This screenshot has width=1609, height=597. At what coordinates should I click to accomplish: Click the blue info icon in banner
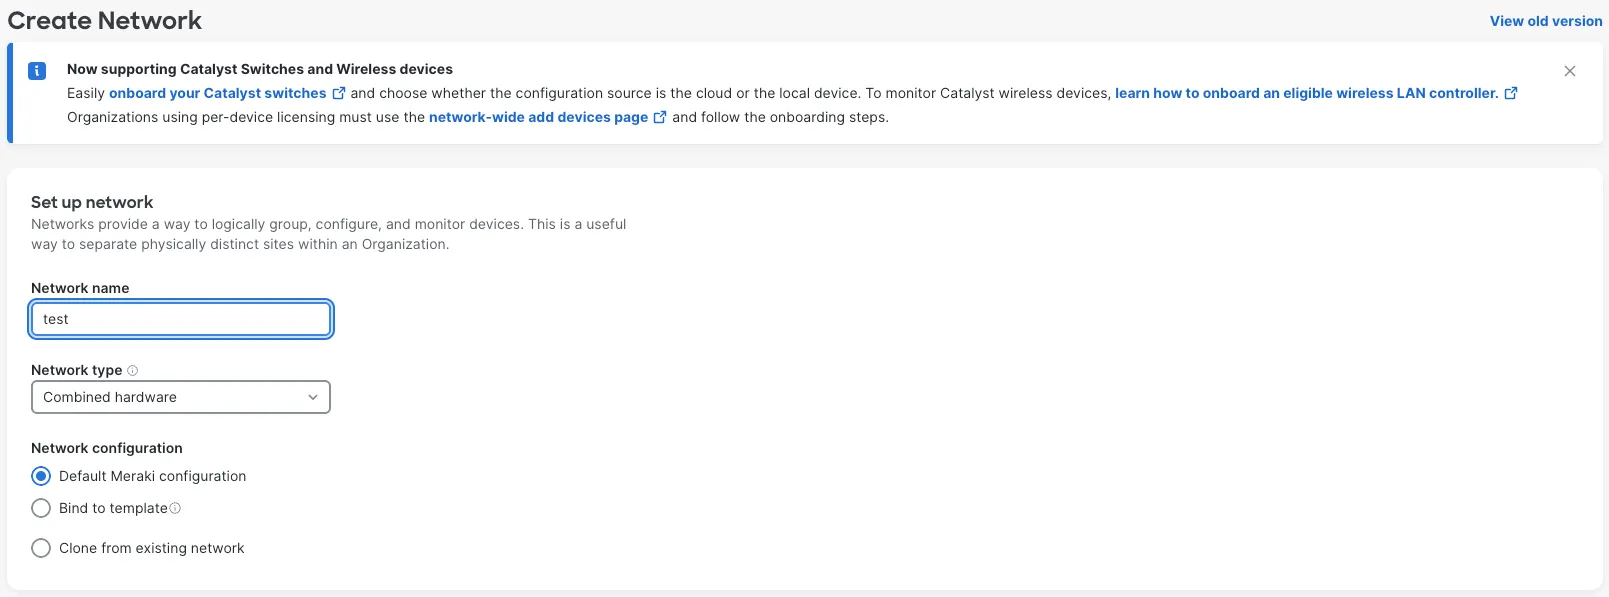[37, 71]
